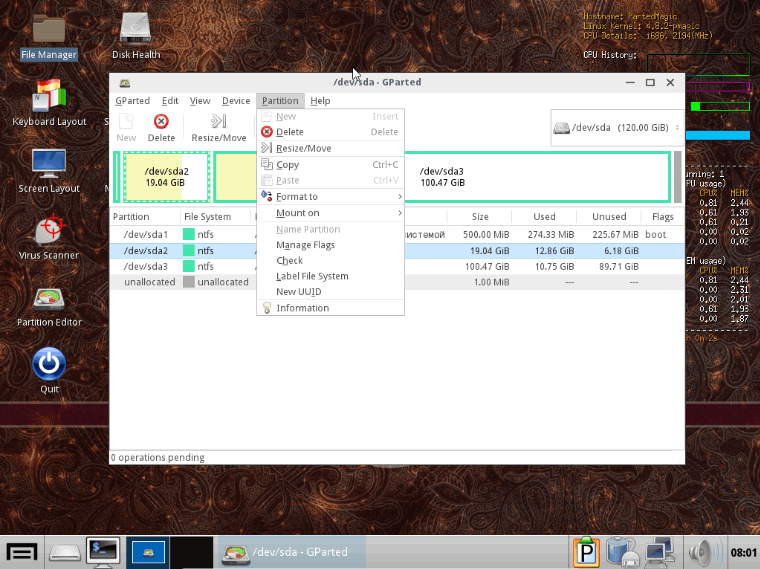Click the 274.33 MiB used cell
The image size is (760, 569).
(551, 235)
